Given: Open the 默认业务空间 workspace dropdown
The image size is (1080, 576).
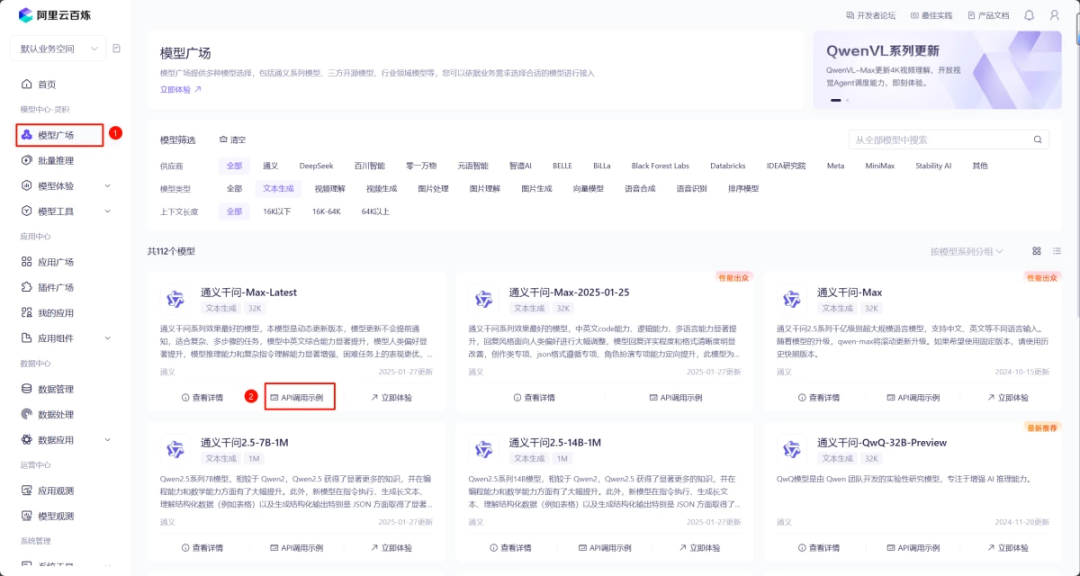Looking at the screenshot, I should pyautogui.click(x=59, y=49).
